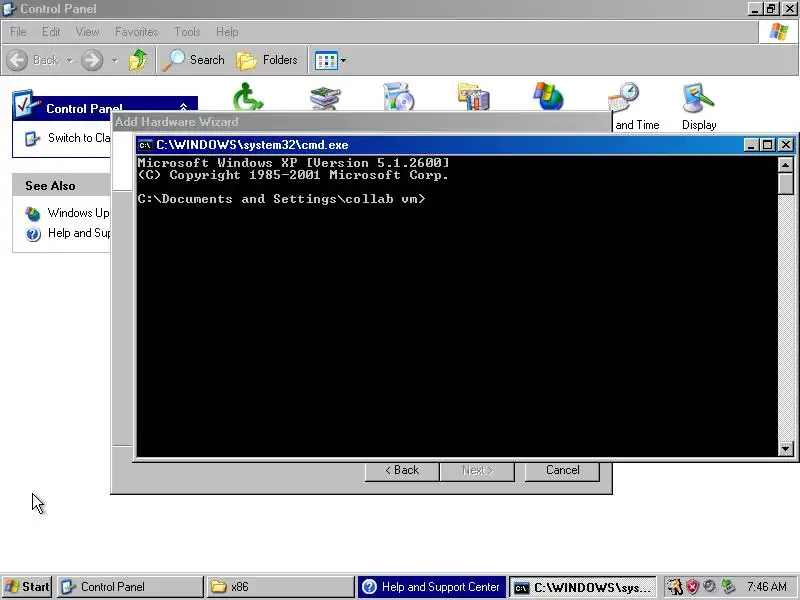Screen dimensions: 800x600
Task: Maximize the cmd.exe window
Action: [x=768, y=145]
